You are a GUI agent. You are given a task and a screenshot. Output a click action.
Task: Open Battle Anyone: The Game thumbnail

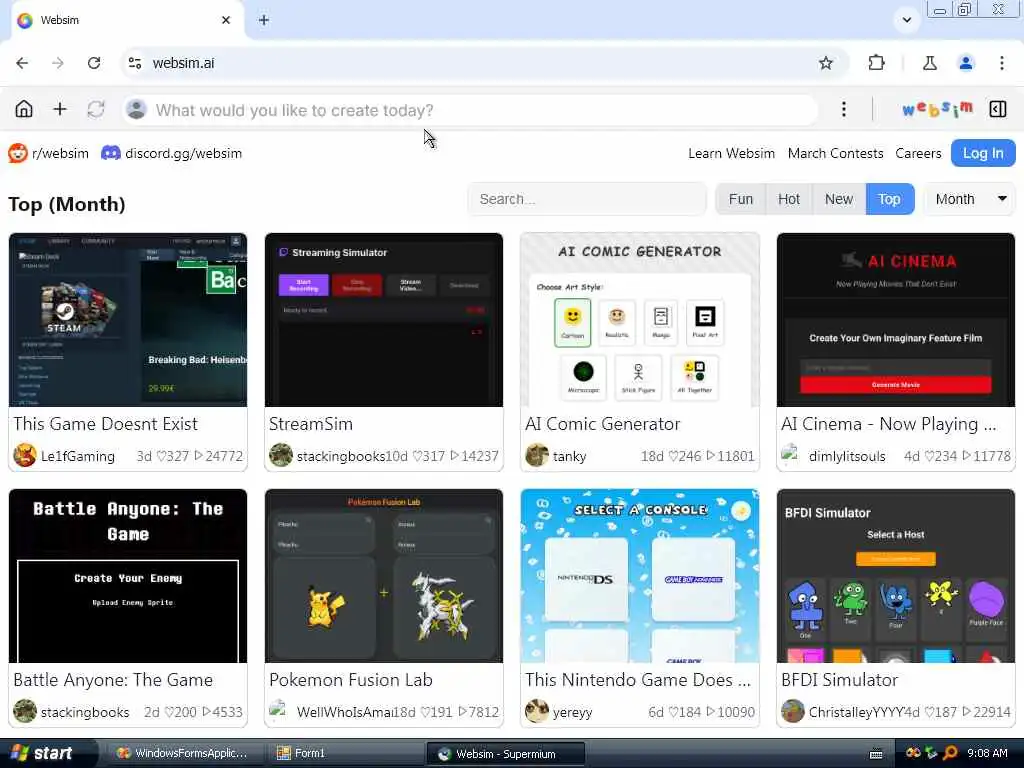(128, 575)
